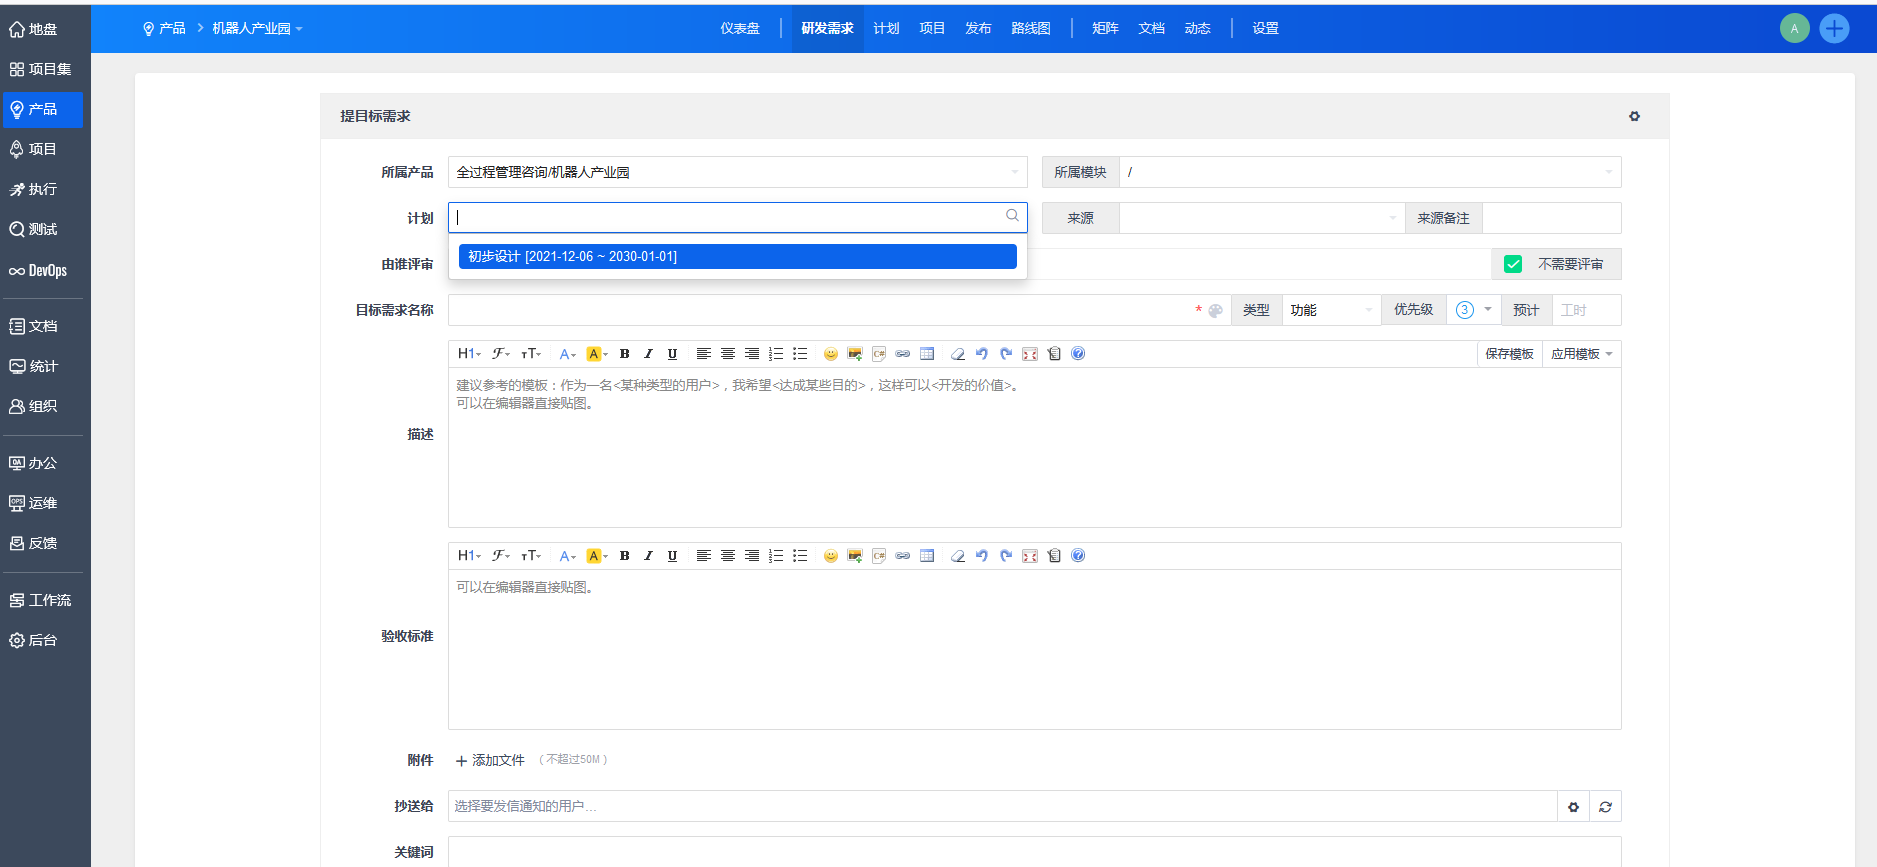Click the 添加文件 link
1877x867 pixels.
point(490,761)
